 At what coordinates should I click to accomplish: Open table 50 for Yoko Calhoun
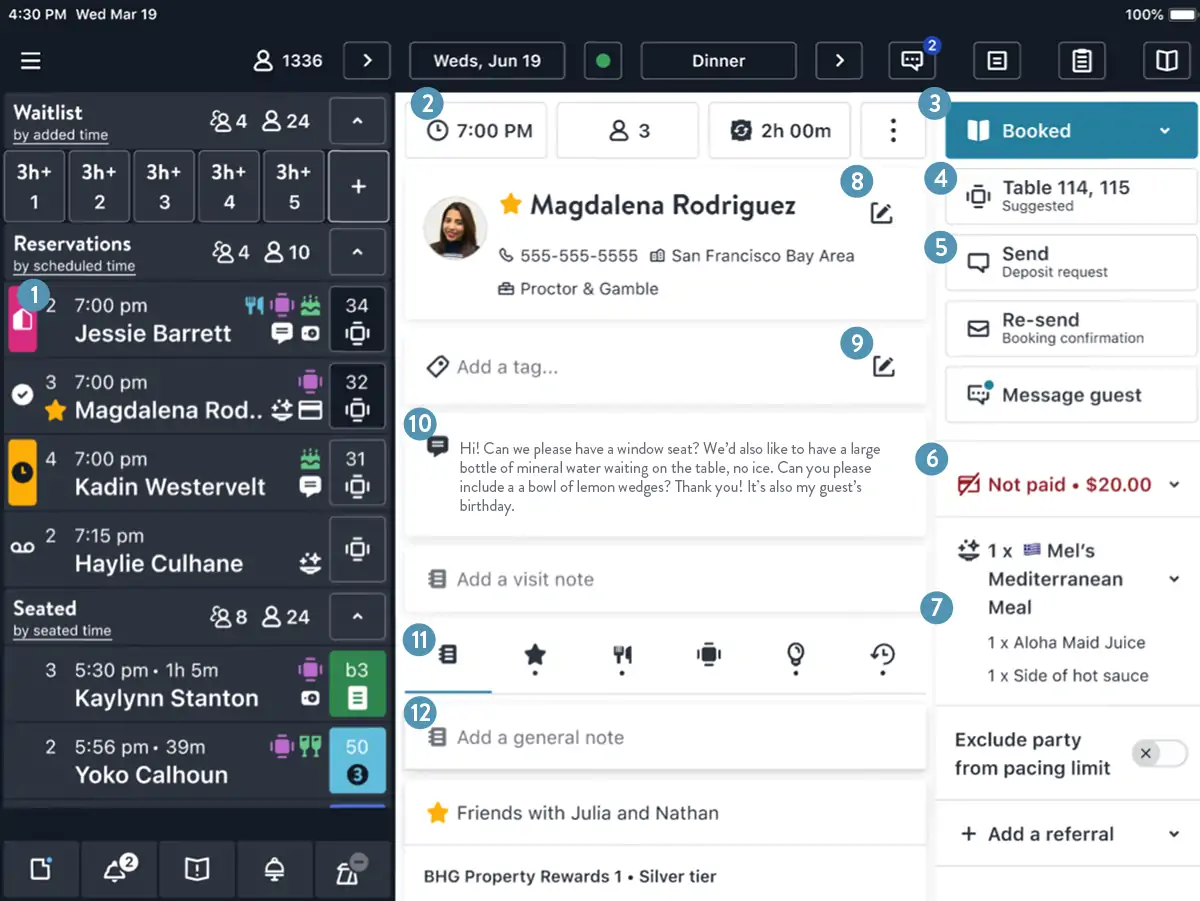tap(357, 761)
